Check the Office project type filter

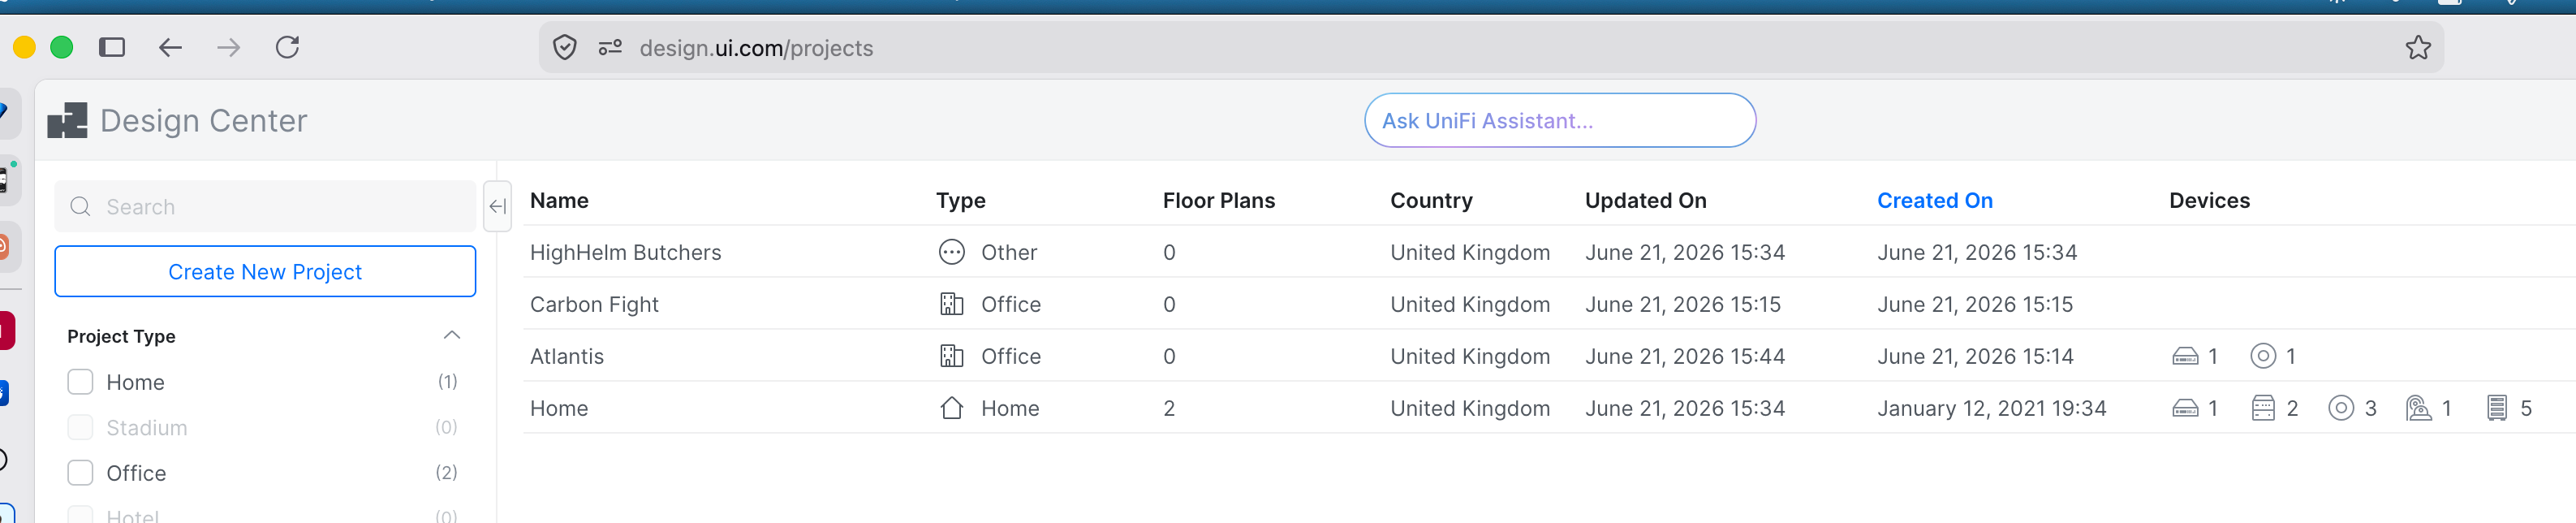(80, 473)
